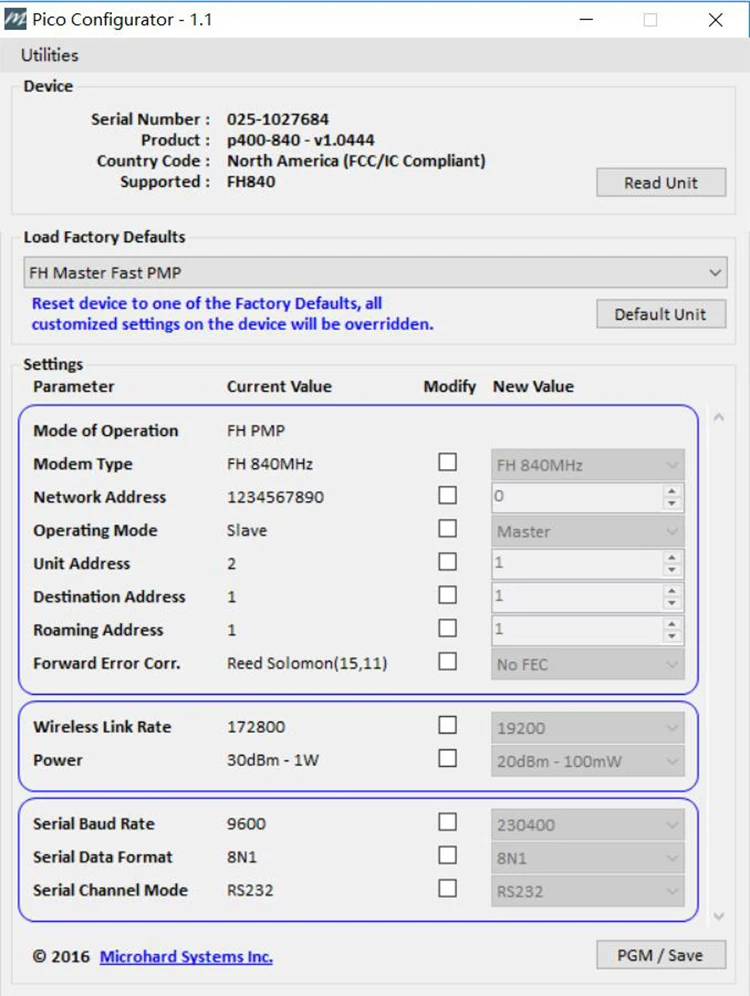Click the Network Address new value field
The image size is (750, 996).
(576, 497)
